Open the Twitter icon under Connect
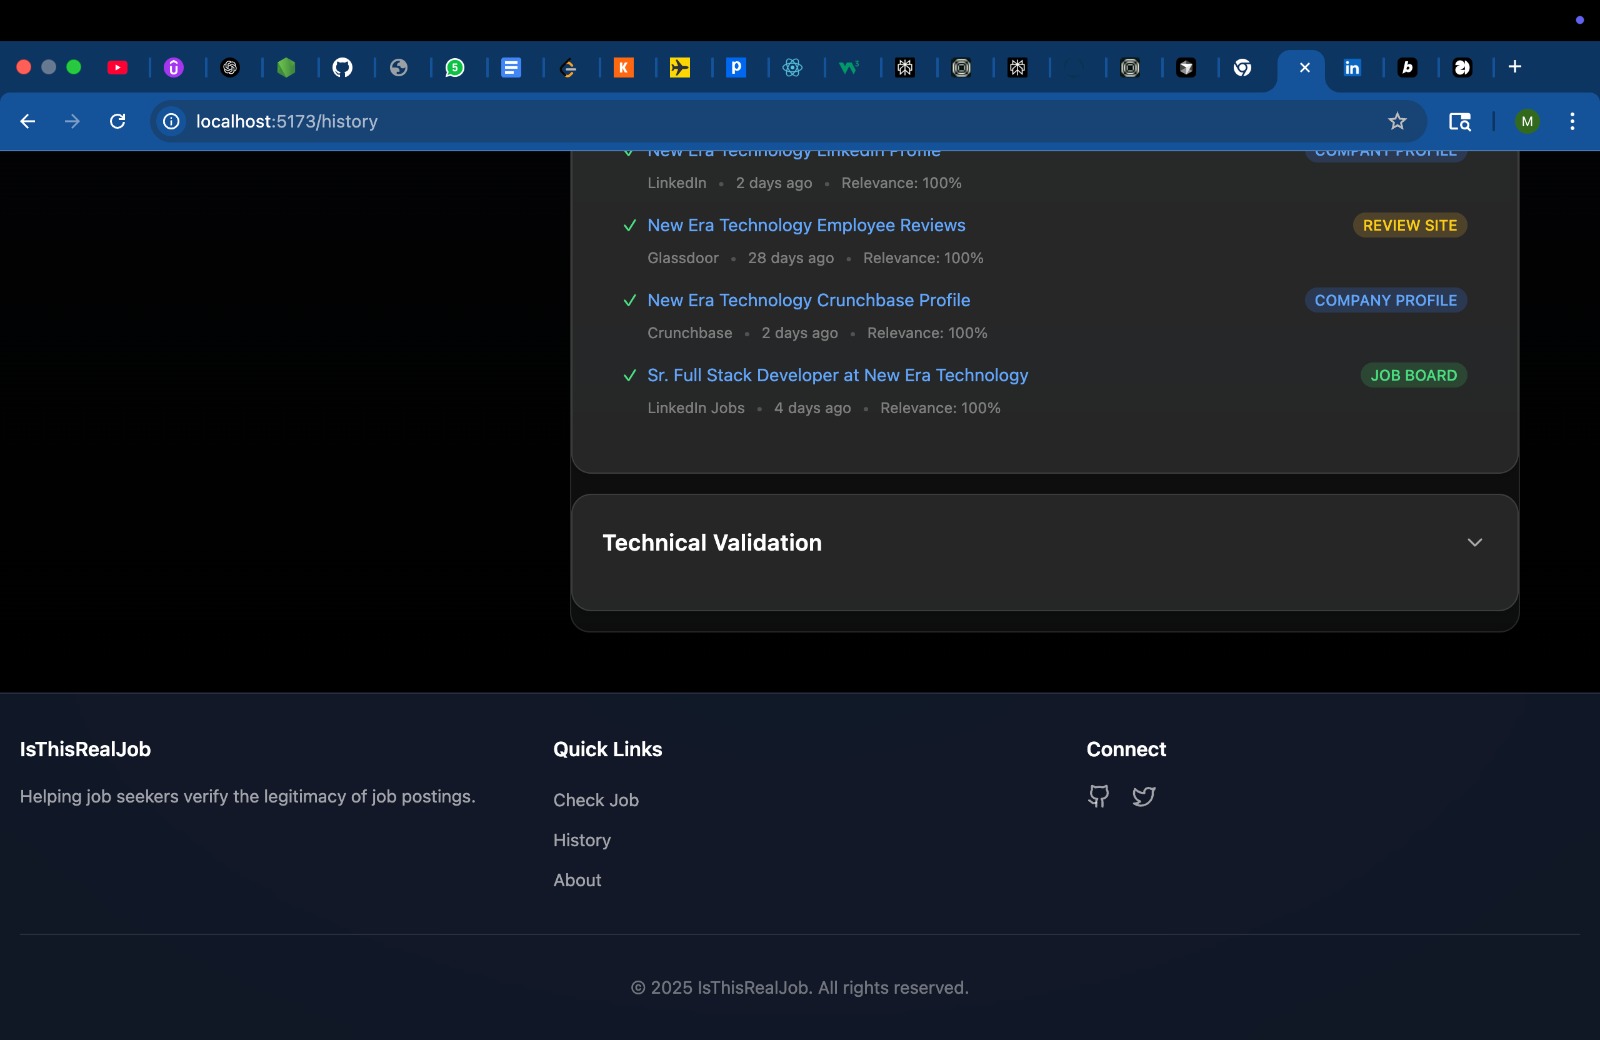 (1144, 796)
